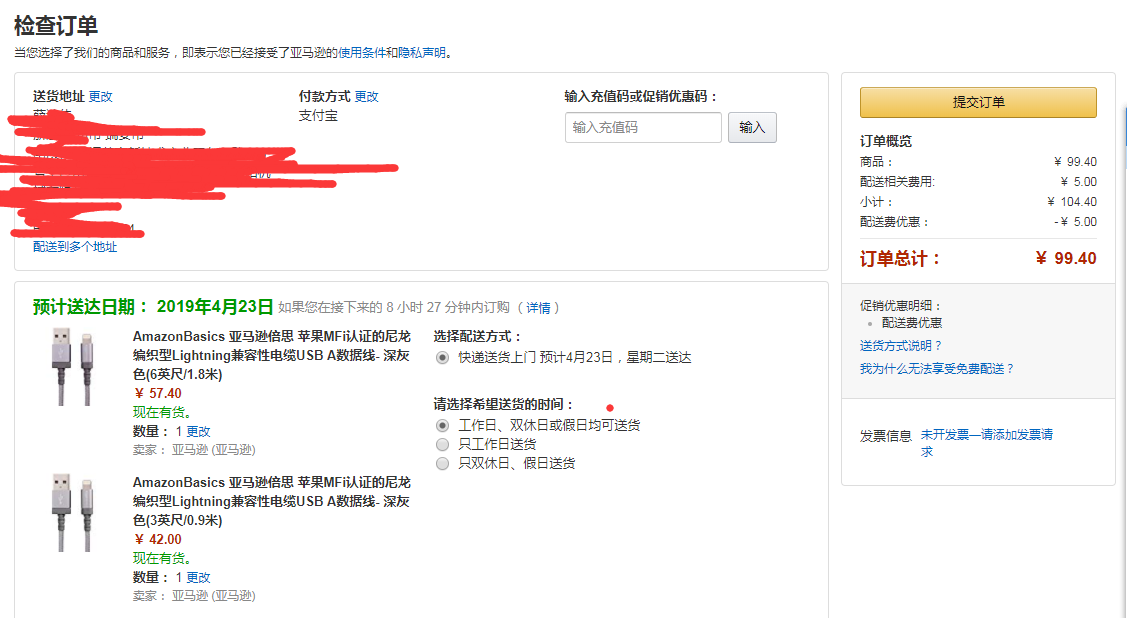The image size is (1127, 618).
Task: Click 预计送达日期 2019年4月23日 heading
Action: click(x=153, y=307)
